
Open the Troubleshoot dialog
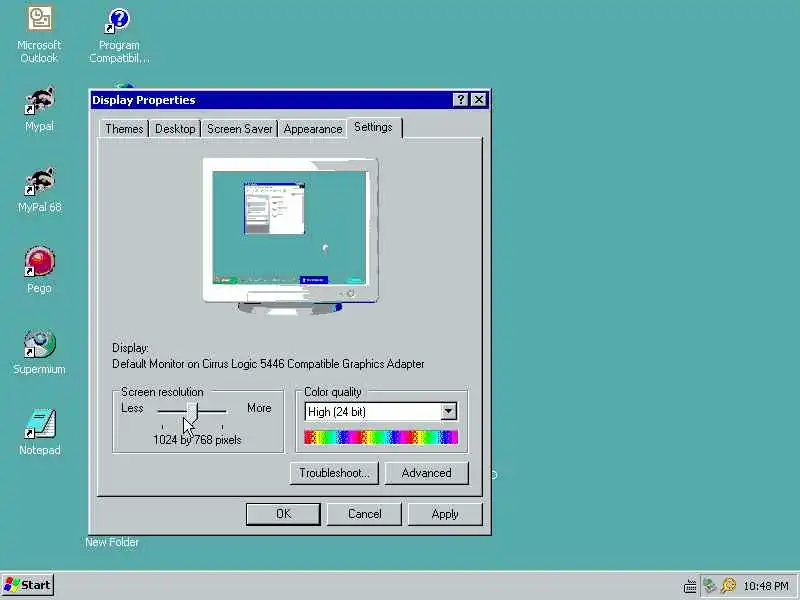(334, 473)
